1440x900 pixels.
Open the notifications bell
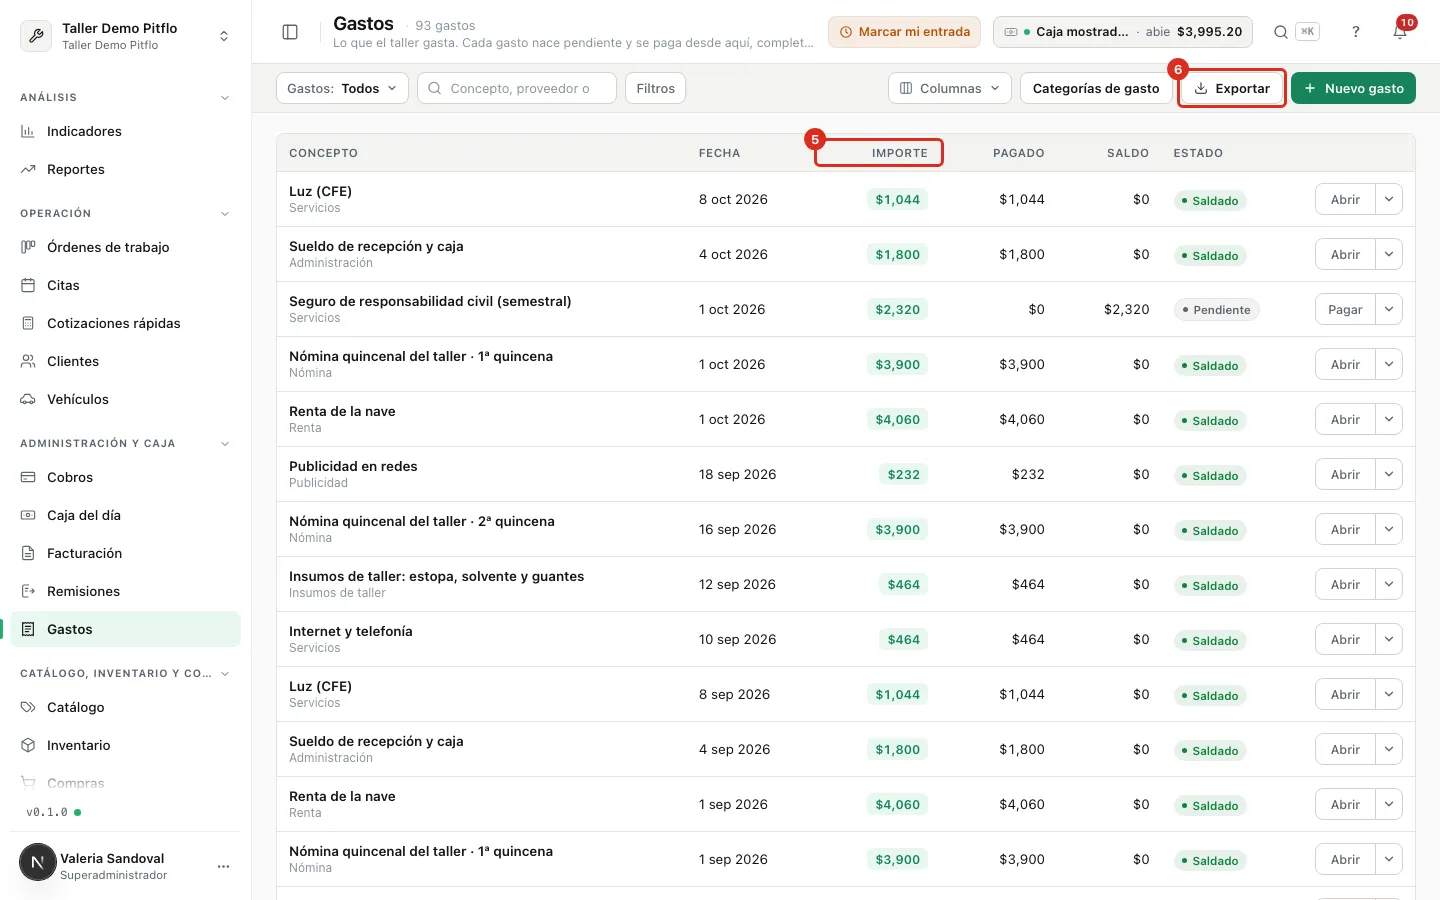click(1400, 32)
